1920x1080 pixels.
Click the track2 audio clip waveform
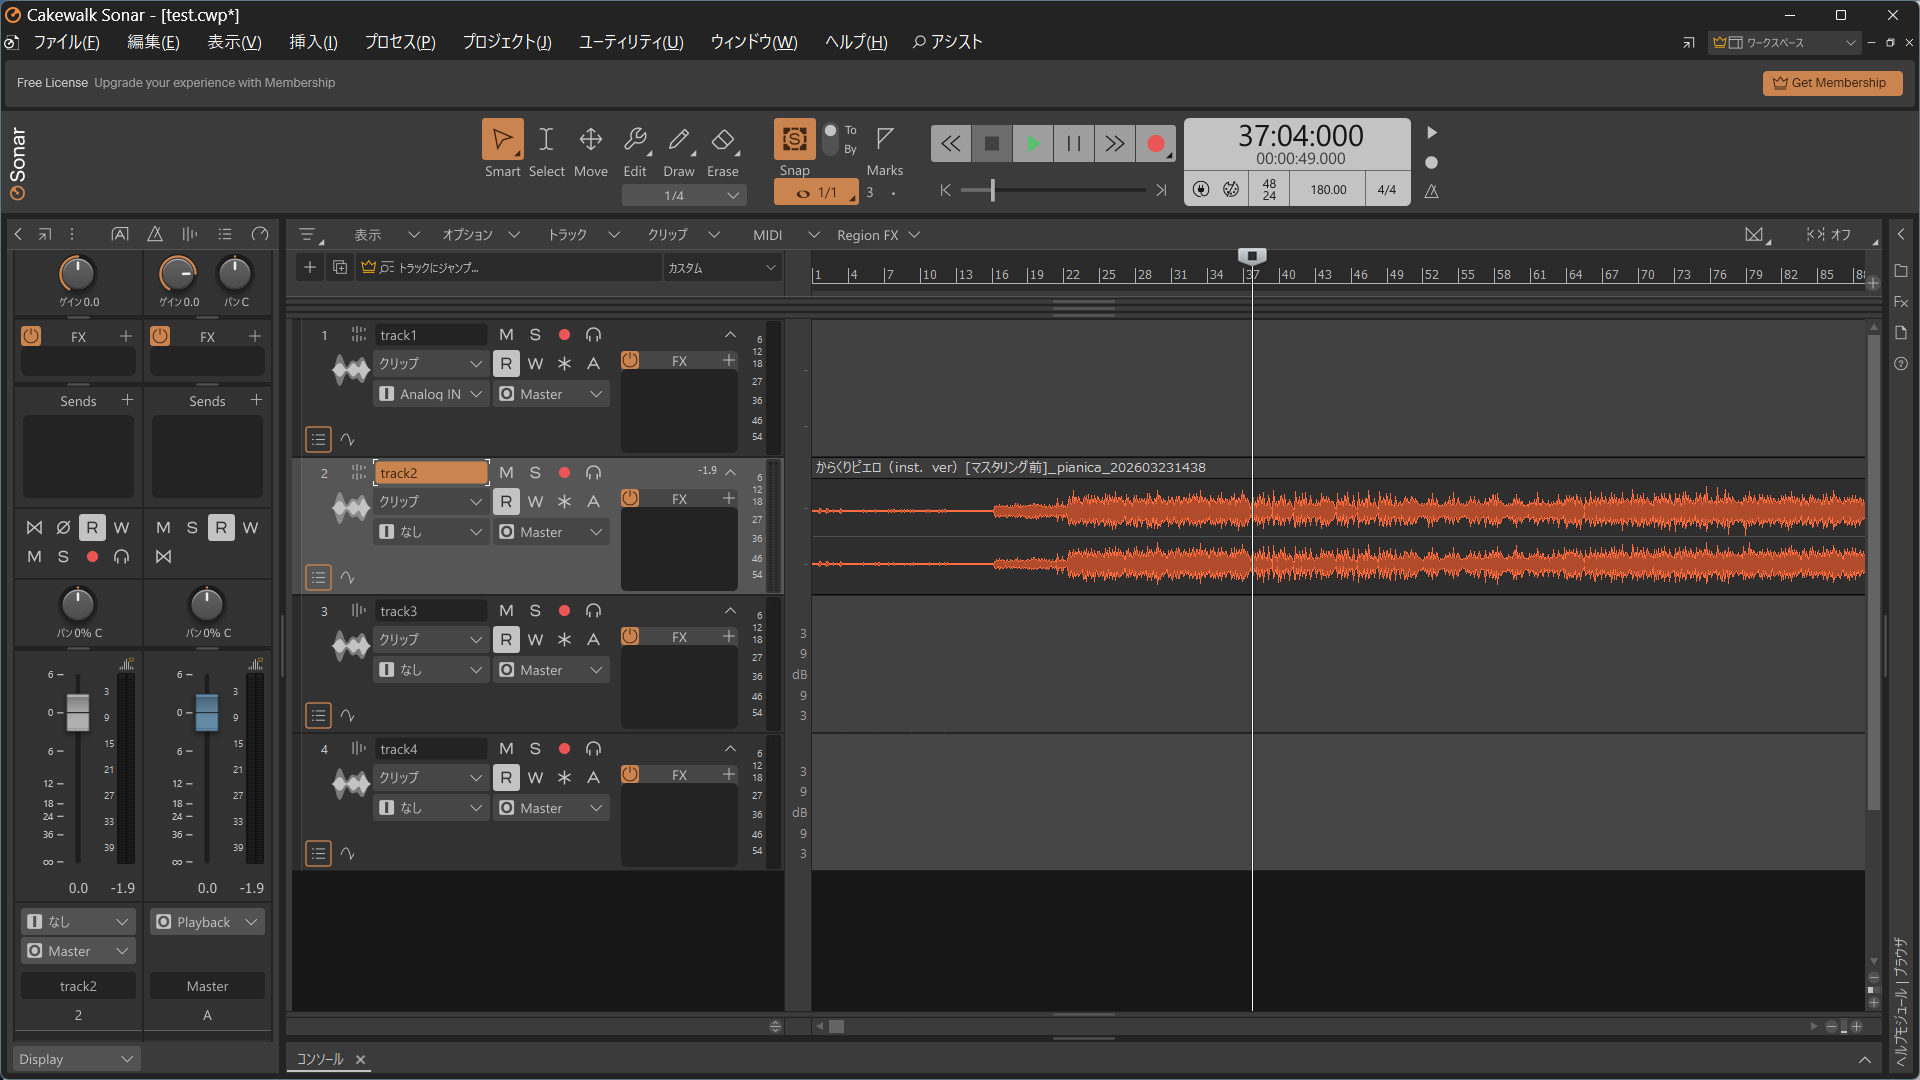[1338, 537]
